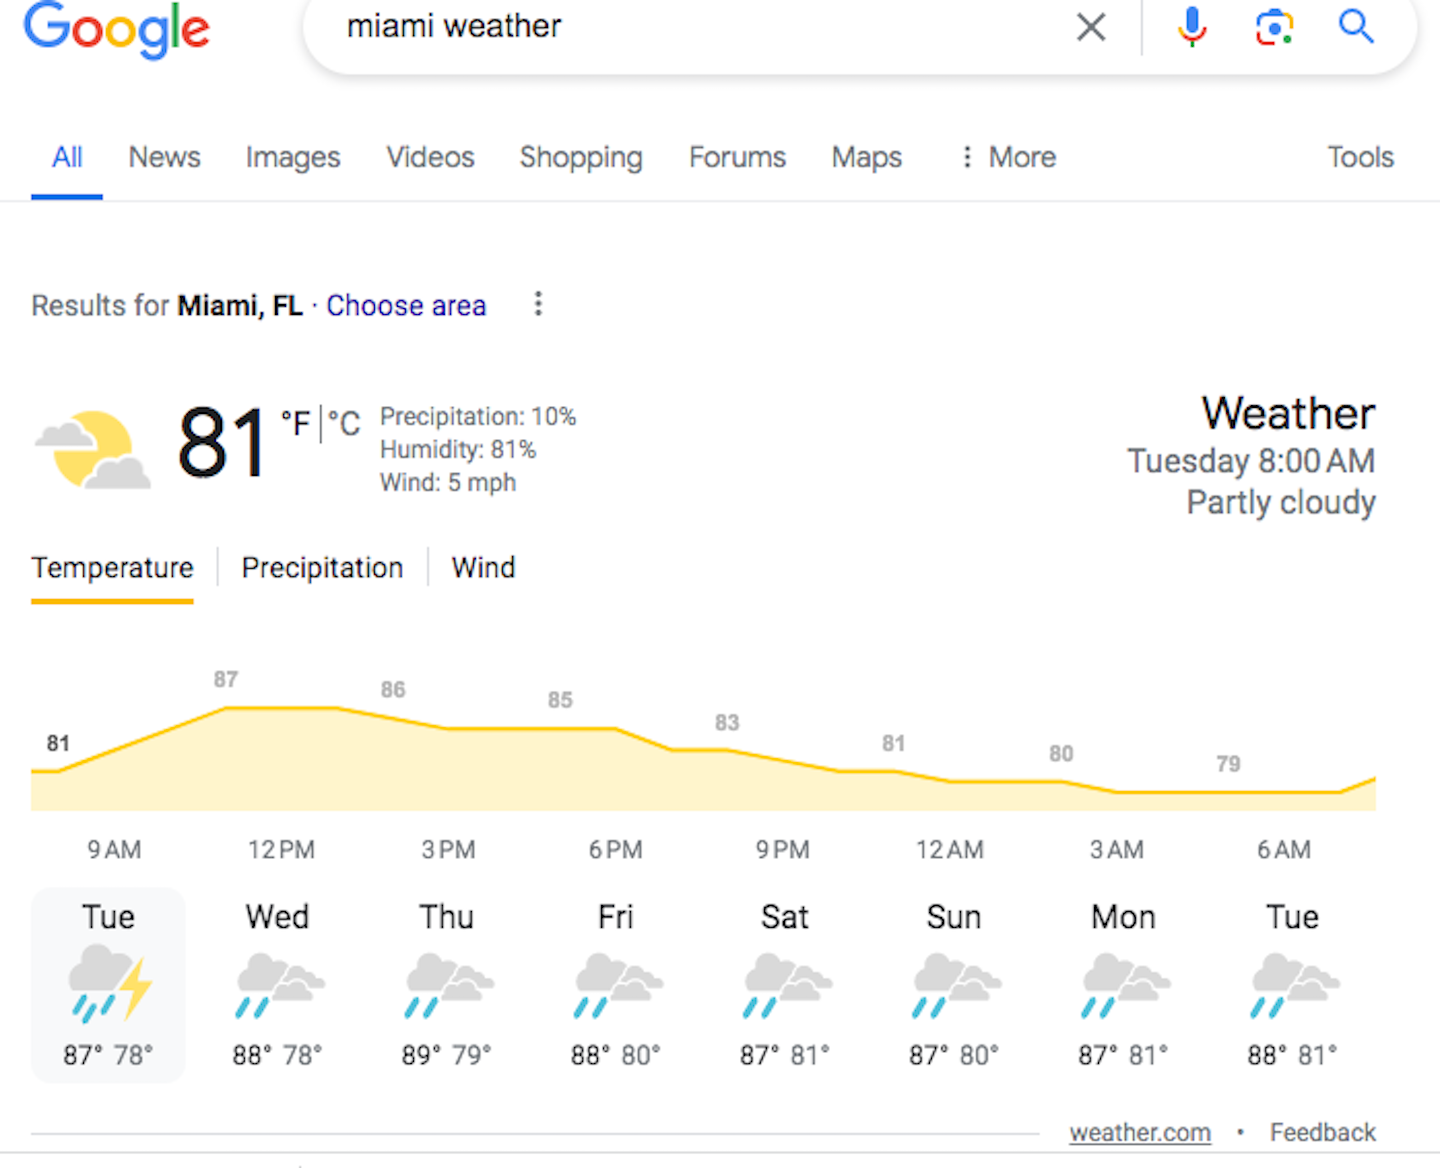Switch to the Images tab
Screen dimensions: 1440x1168
click(x=293, y=157)
